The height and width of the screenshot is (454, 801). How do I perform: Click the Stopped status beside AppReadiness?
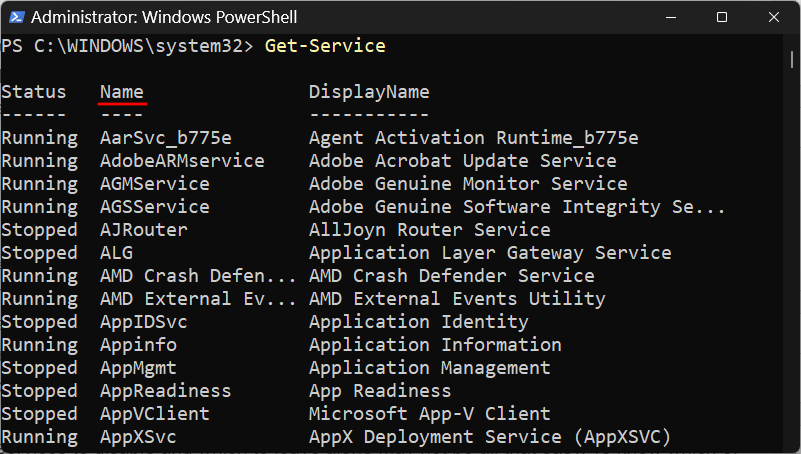(x=39, y=391)
